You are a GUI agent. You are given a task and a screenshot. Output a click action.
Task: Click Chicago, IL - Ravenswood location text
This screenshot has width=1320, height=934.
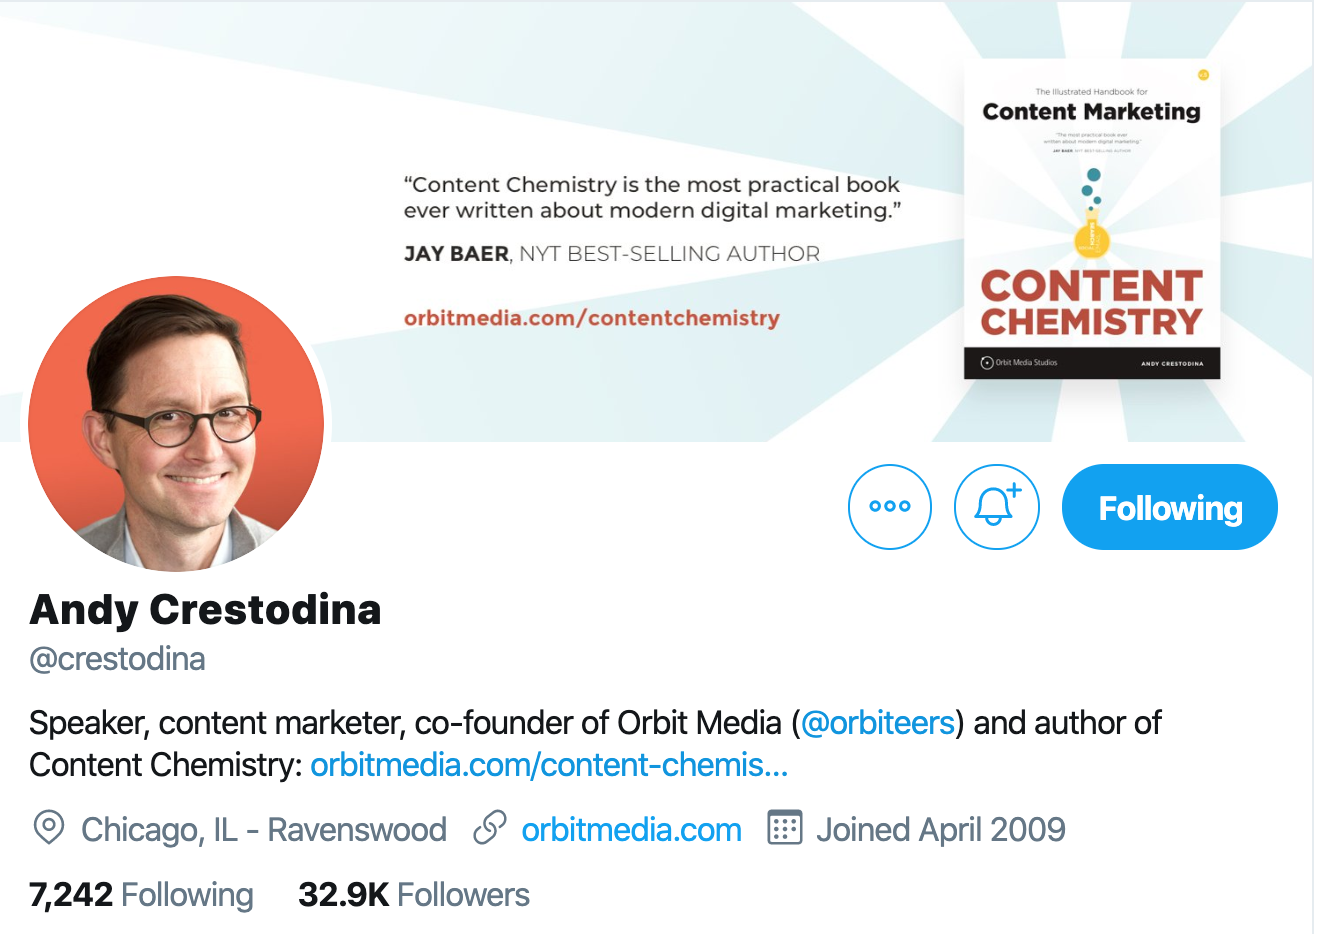[x=263, y=829]
